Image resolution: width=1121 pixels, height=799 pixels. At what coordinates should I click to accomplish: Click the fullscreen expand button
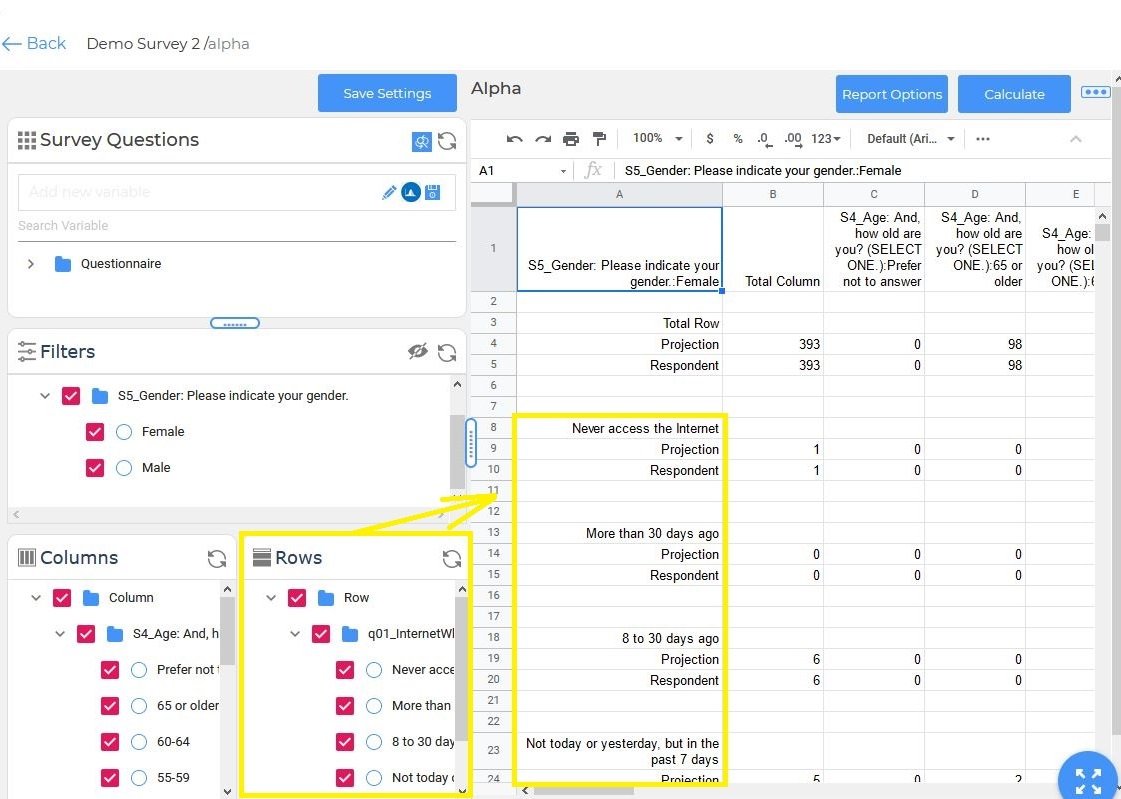(x=1088, y=780)
